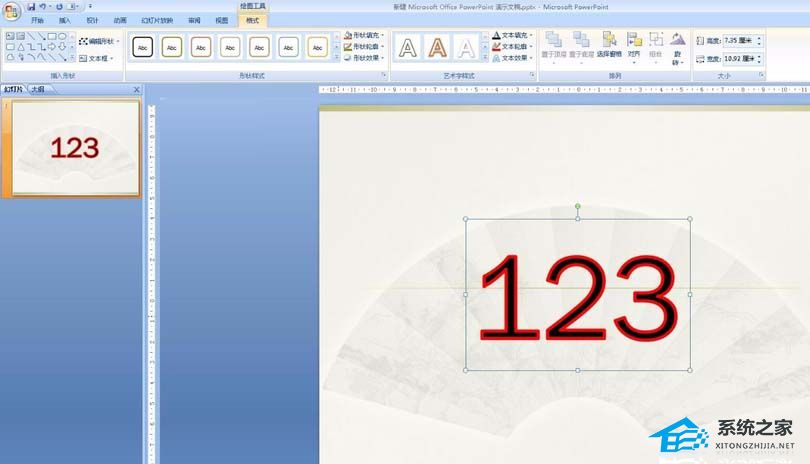This screenshot has width=810, height=464.
Task: Select the 格式 (Format) drawing tools tab
Action: [253, 21]
